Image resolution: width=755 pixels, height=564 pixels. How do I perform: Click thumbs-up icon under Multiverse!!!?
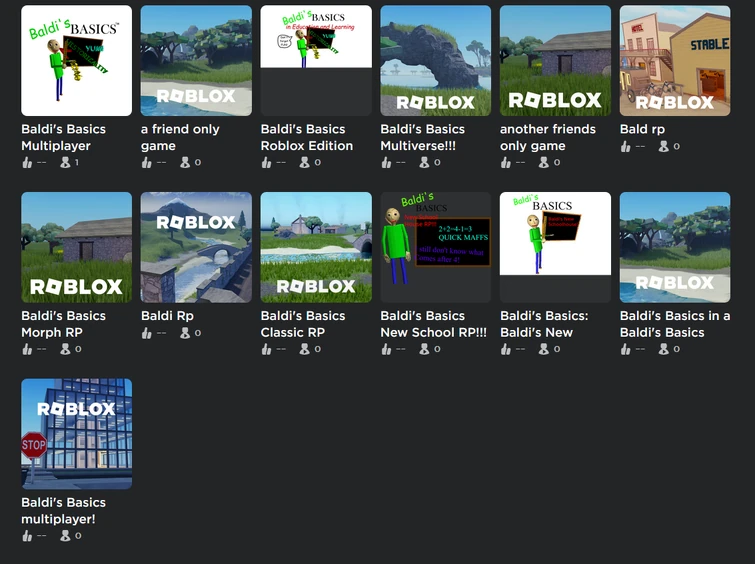click(386, 163)
